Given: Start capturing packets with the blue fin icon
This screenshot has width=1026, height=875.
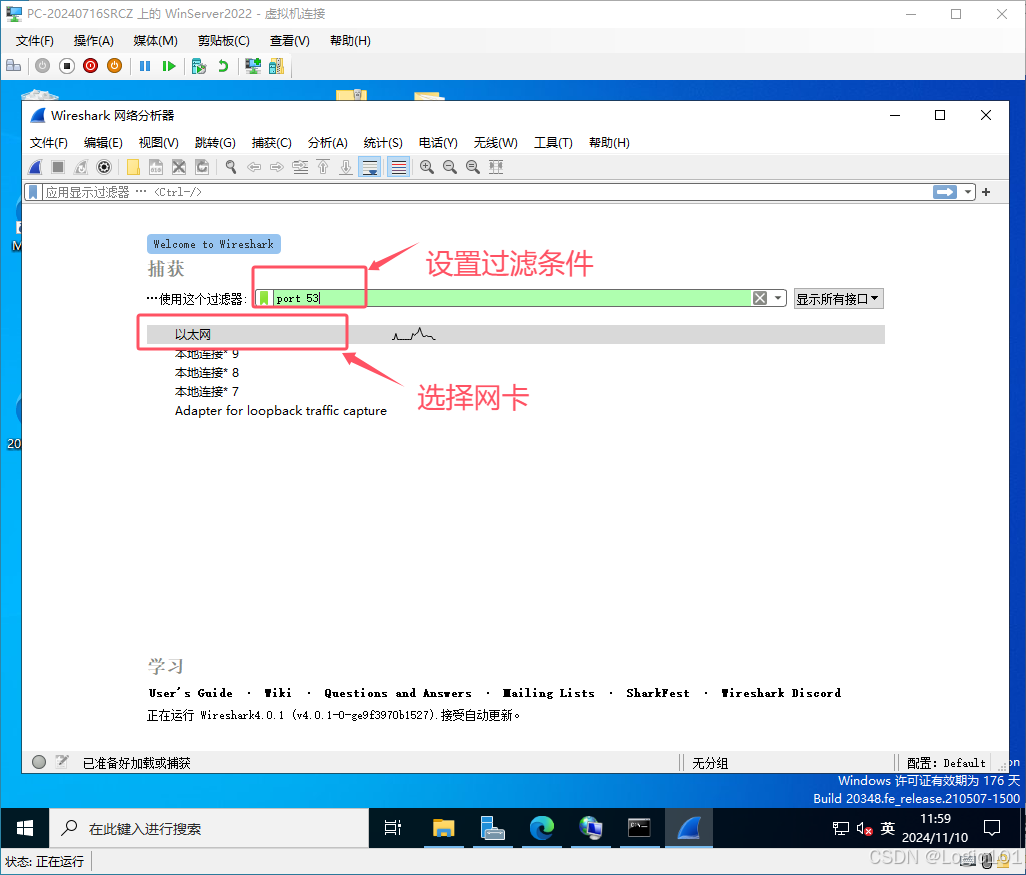Looking at the screenshot, I should click(x=35, y=167).
